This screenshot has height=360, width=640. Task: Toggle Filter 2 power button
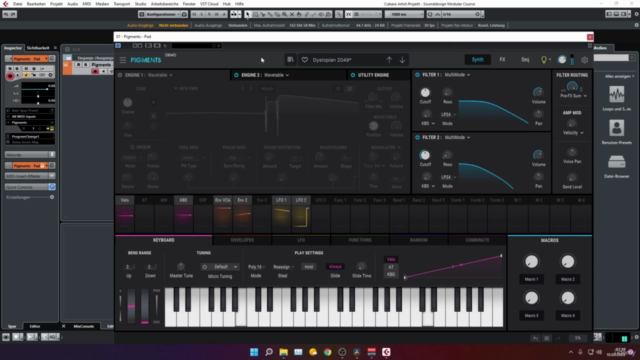(x=417, y=137)
